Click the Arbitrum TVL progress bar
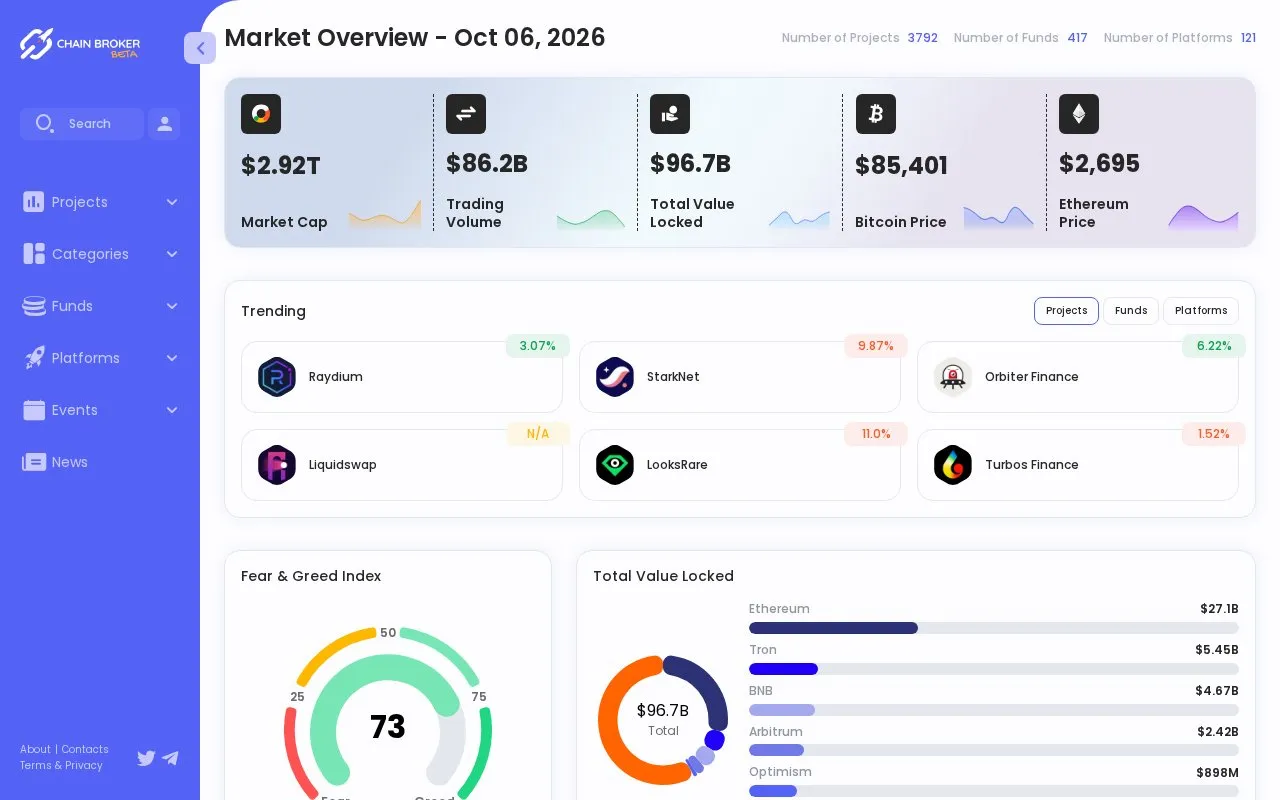Viewport: 1280px width, 800px height. pos(994,750)
